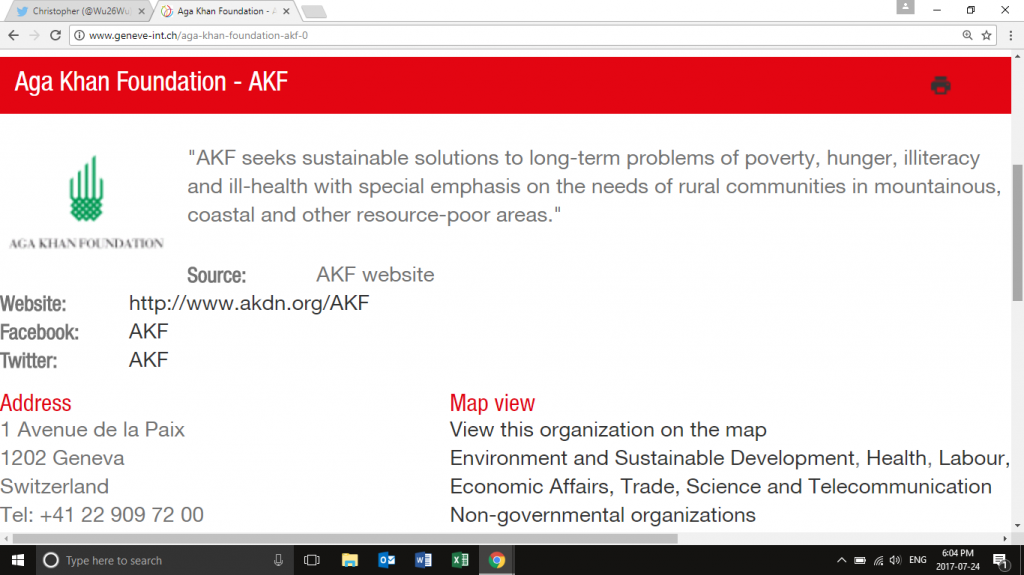Screen dimensions: 1024x575
Task: Click the printer icon in the red header
Action: (x=940, y=85)
